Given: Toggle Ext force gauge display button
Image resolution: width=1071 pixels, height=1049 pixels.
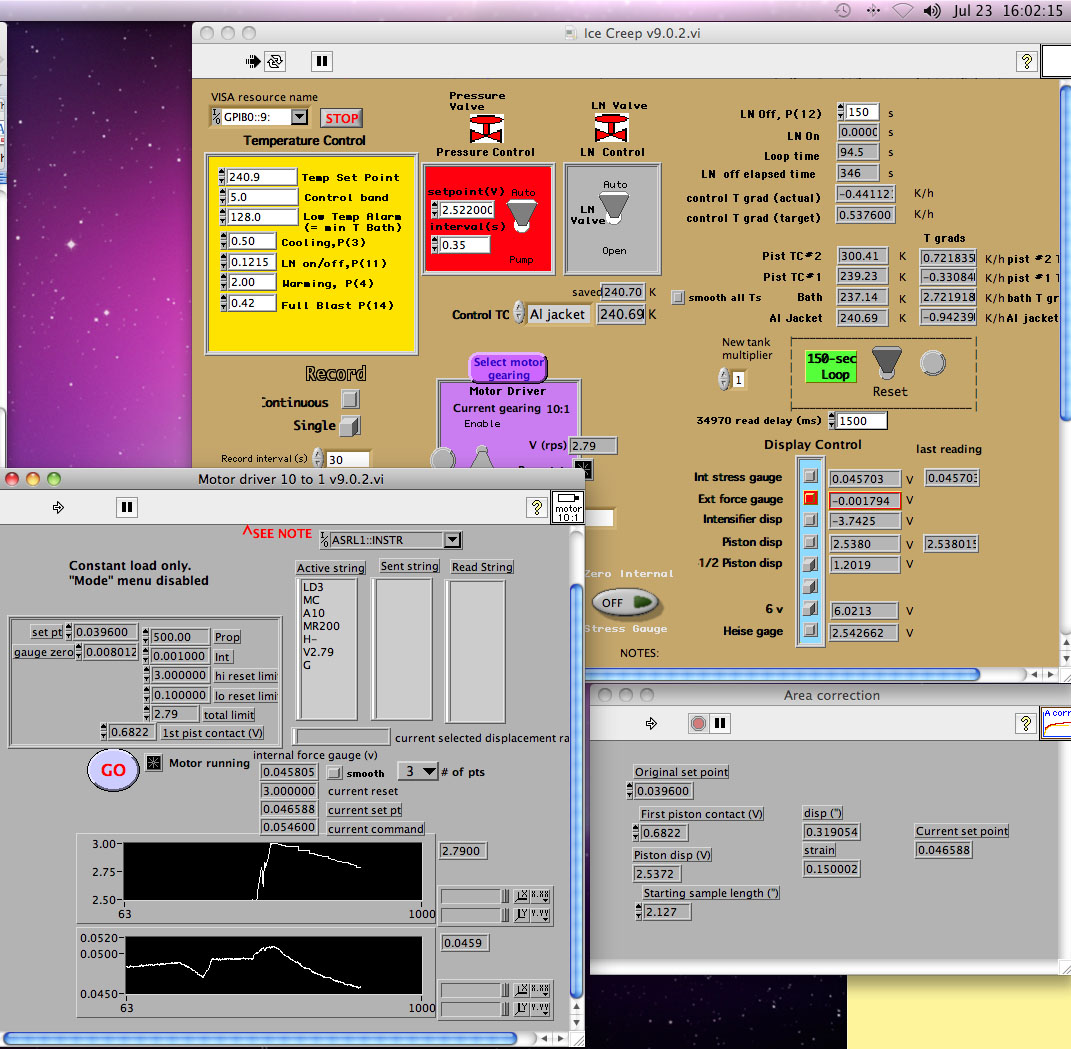Looking at the screenshot, I should click(810, 498).
